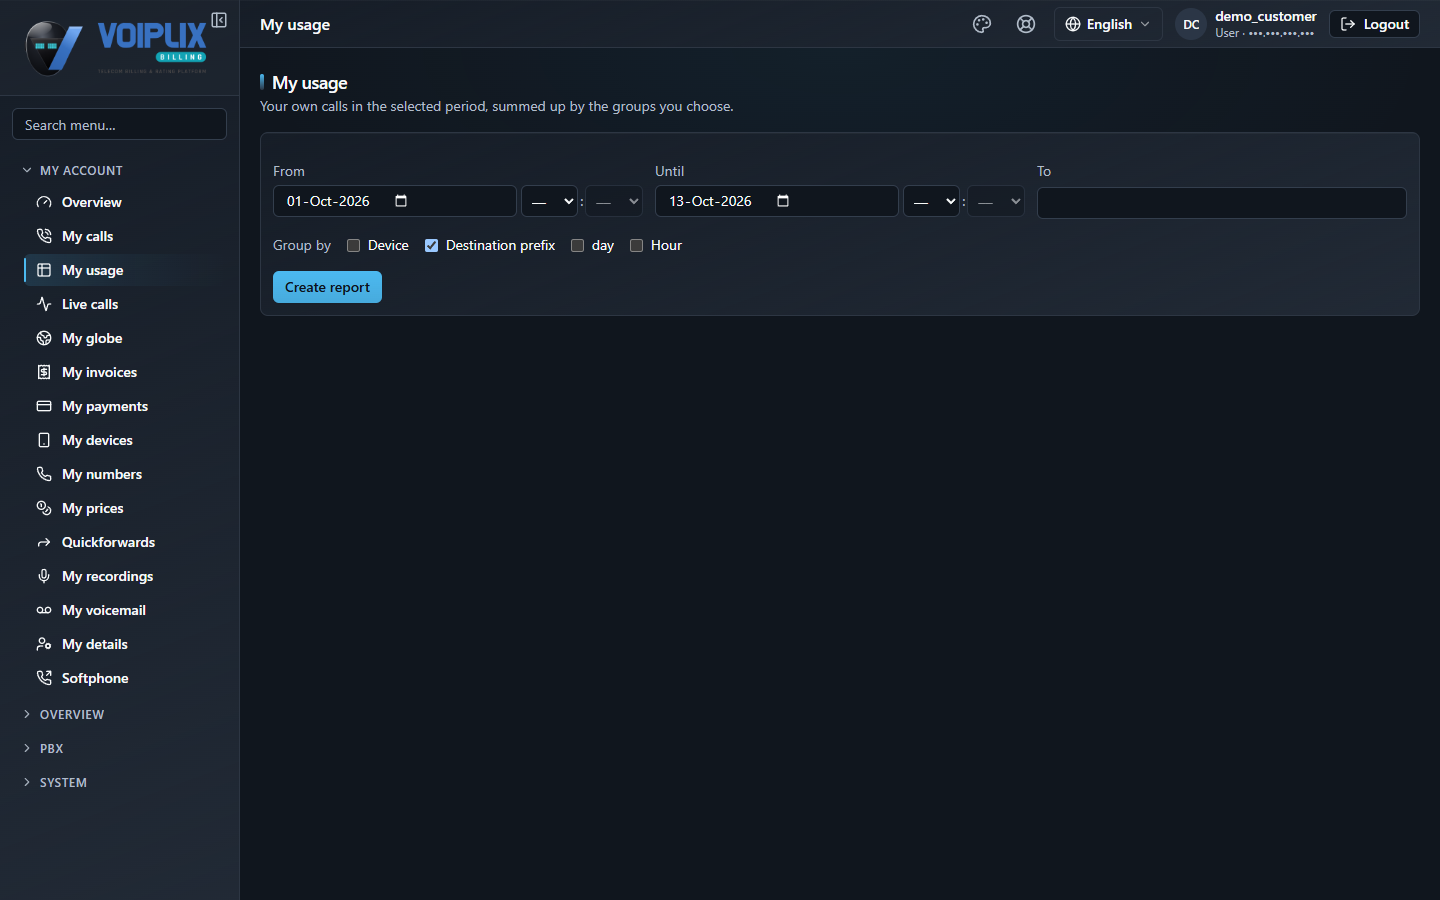The width and height of the screenshot is (1440, 900).
Task: Click the From date field 01-Oct-2026
Action: tap(395, 201)
